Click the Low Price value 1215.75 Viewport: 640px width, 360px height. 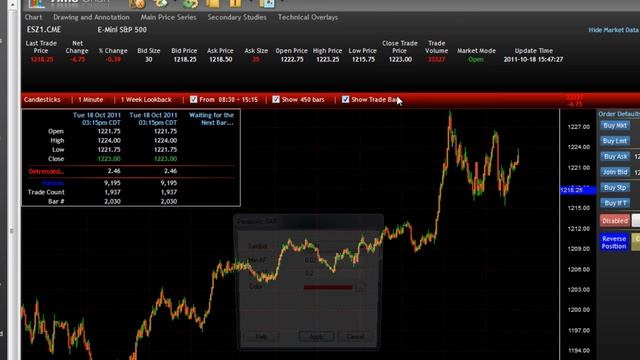click(x=363, y=60)
